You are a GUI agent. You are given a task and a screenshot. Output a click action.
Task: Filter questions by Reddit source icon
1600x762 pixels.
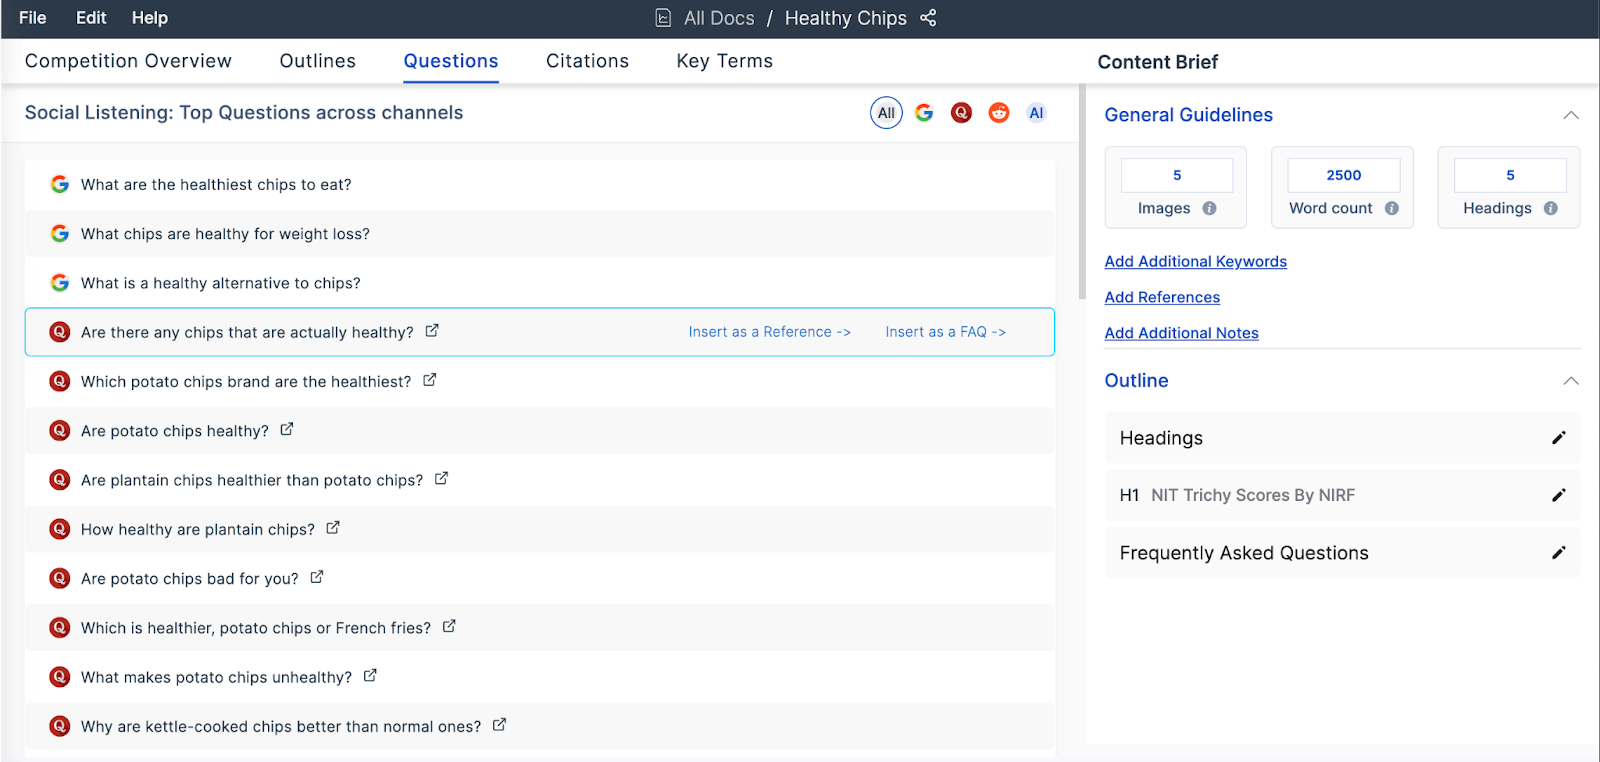click(999, 113)
